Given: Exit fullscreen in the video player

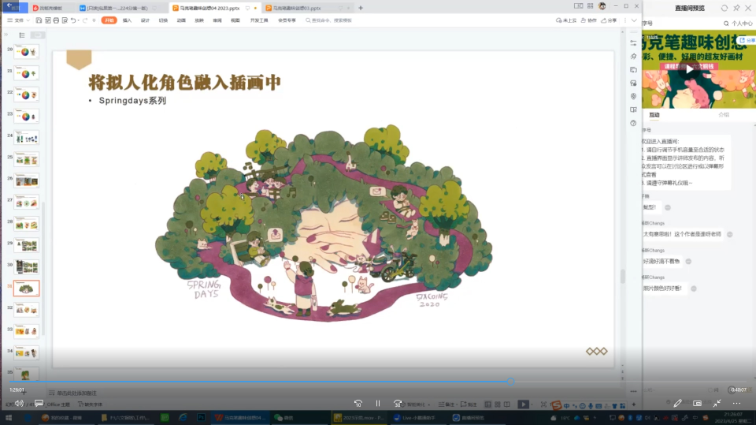Looking at the screenshot, I should click(x=717, y=403).
